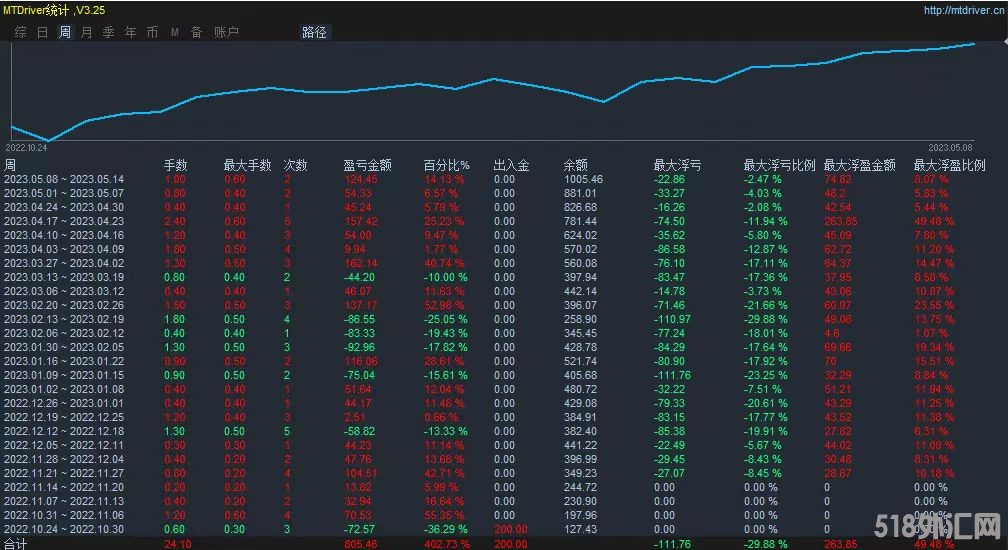Open the 年 yearly statistics tab

[131, 32]
